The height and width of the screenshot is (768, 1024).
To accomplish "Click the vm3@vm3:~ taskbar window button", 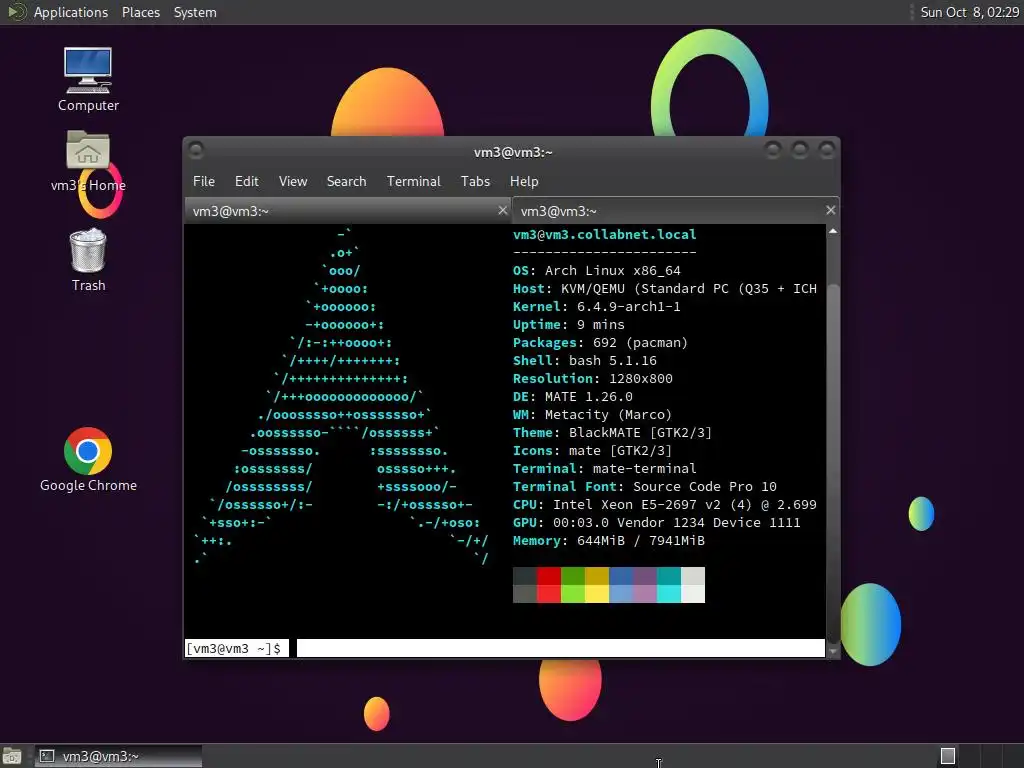I will point(118,756).
